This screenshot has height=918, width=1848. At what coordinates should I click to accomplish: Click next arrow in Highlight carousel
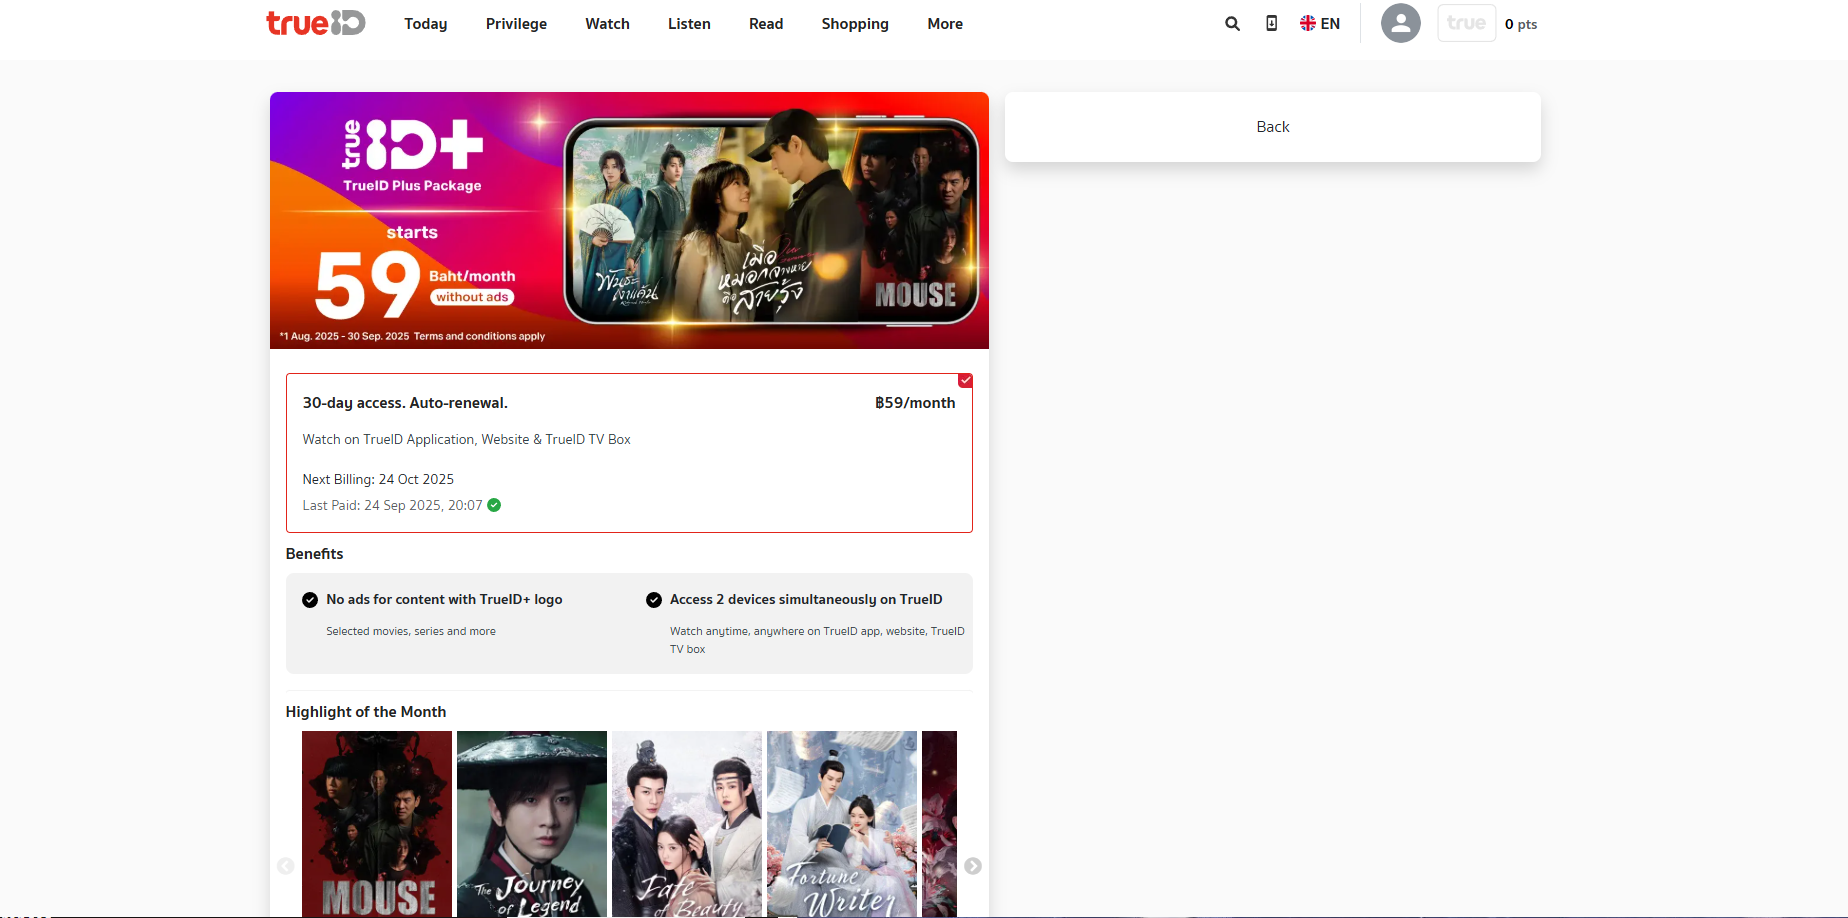973,866
